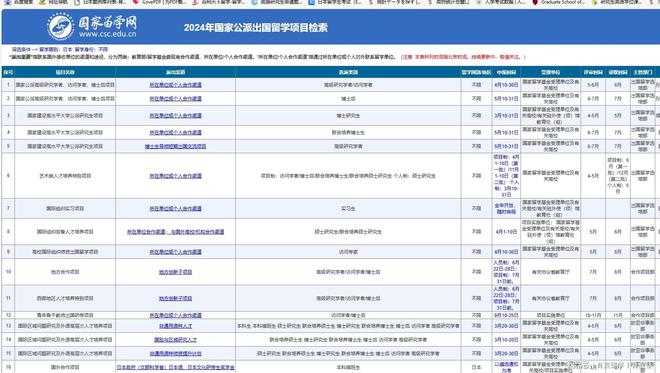Open the long channel link in row 8
Screen dimensions: 660x373
tap(175, 232)
